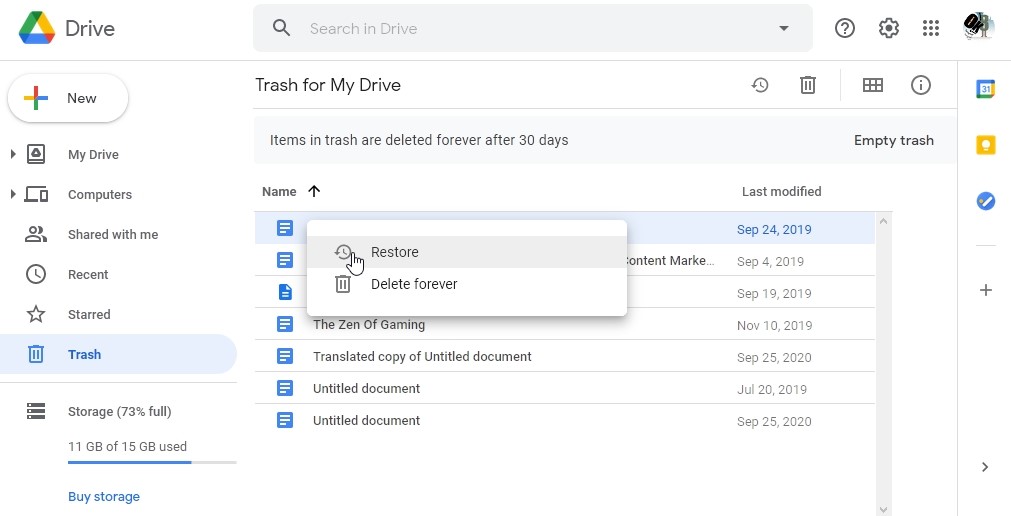Choose Restore from the context menu
The width and height of the screenshot is (1011, 516).
467,252
